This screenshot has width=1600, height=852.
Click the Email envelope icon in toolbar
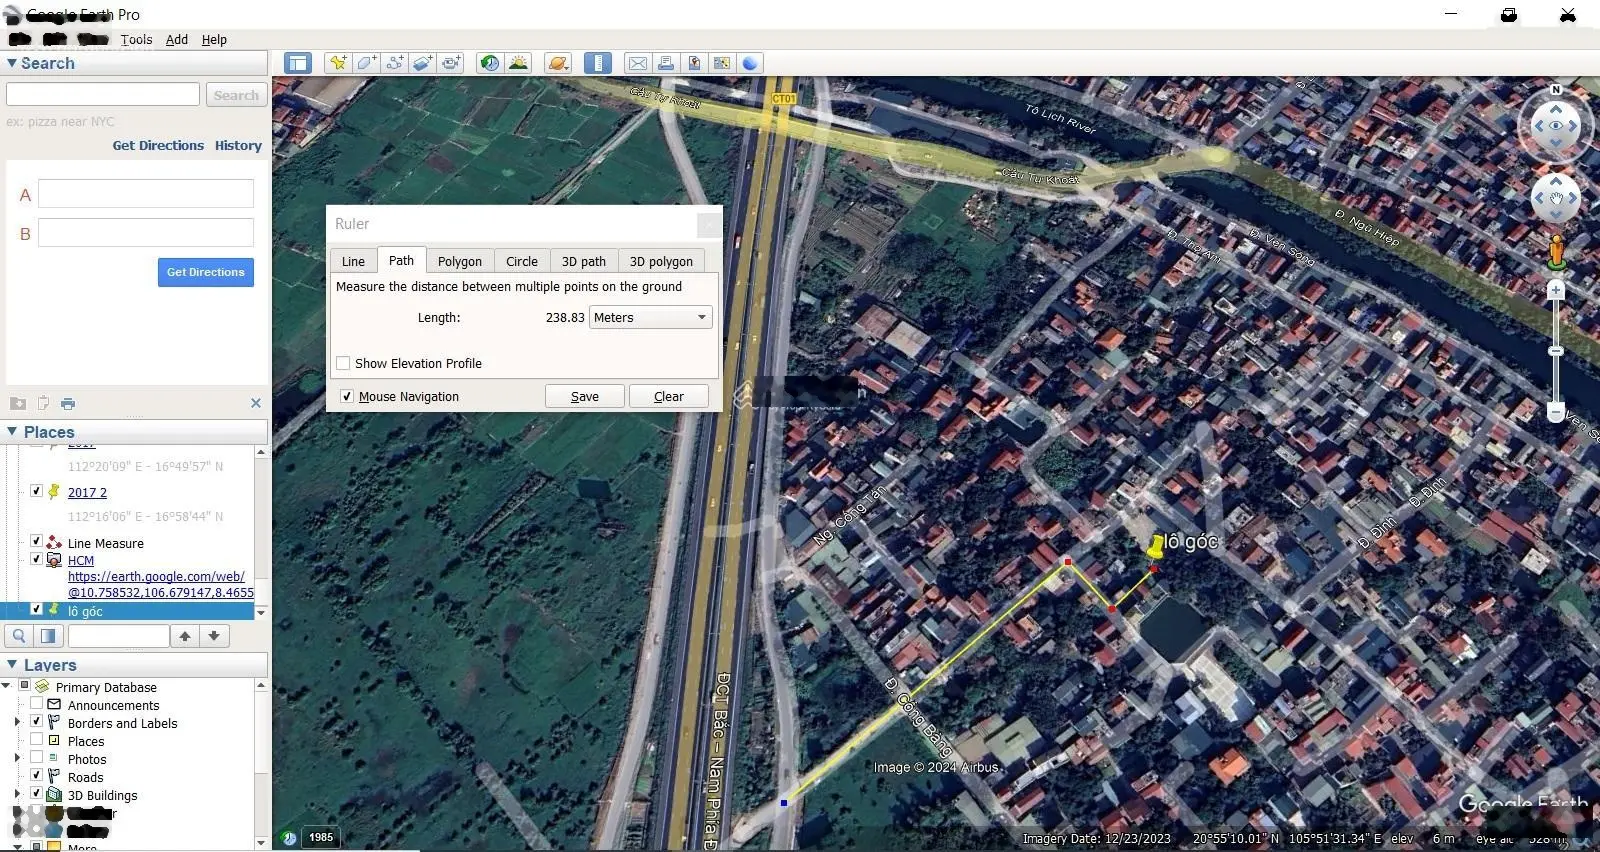637,63
